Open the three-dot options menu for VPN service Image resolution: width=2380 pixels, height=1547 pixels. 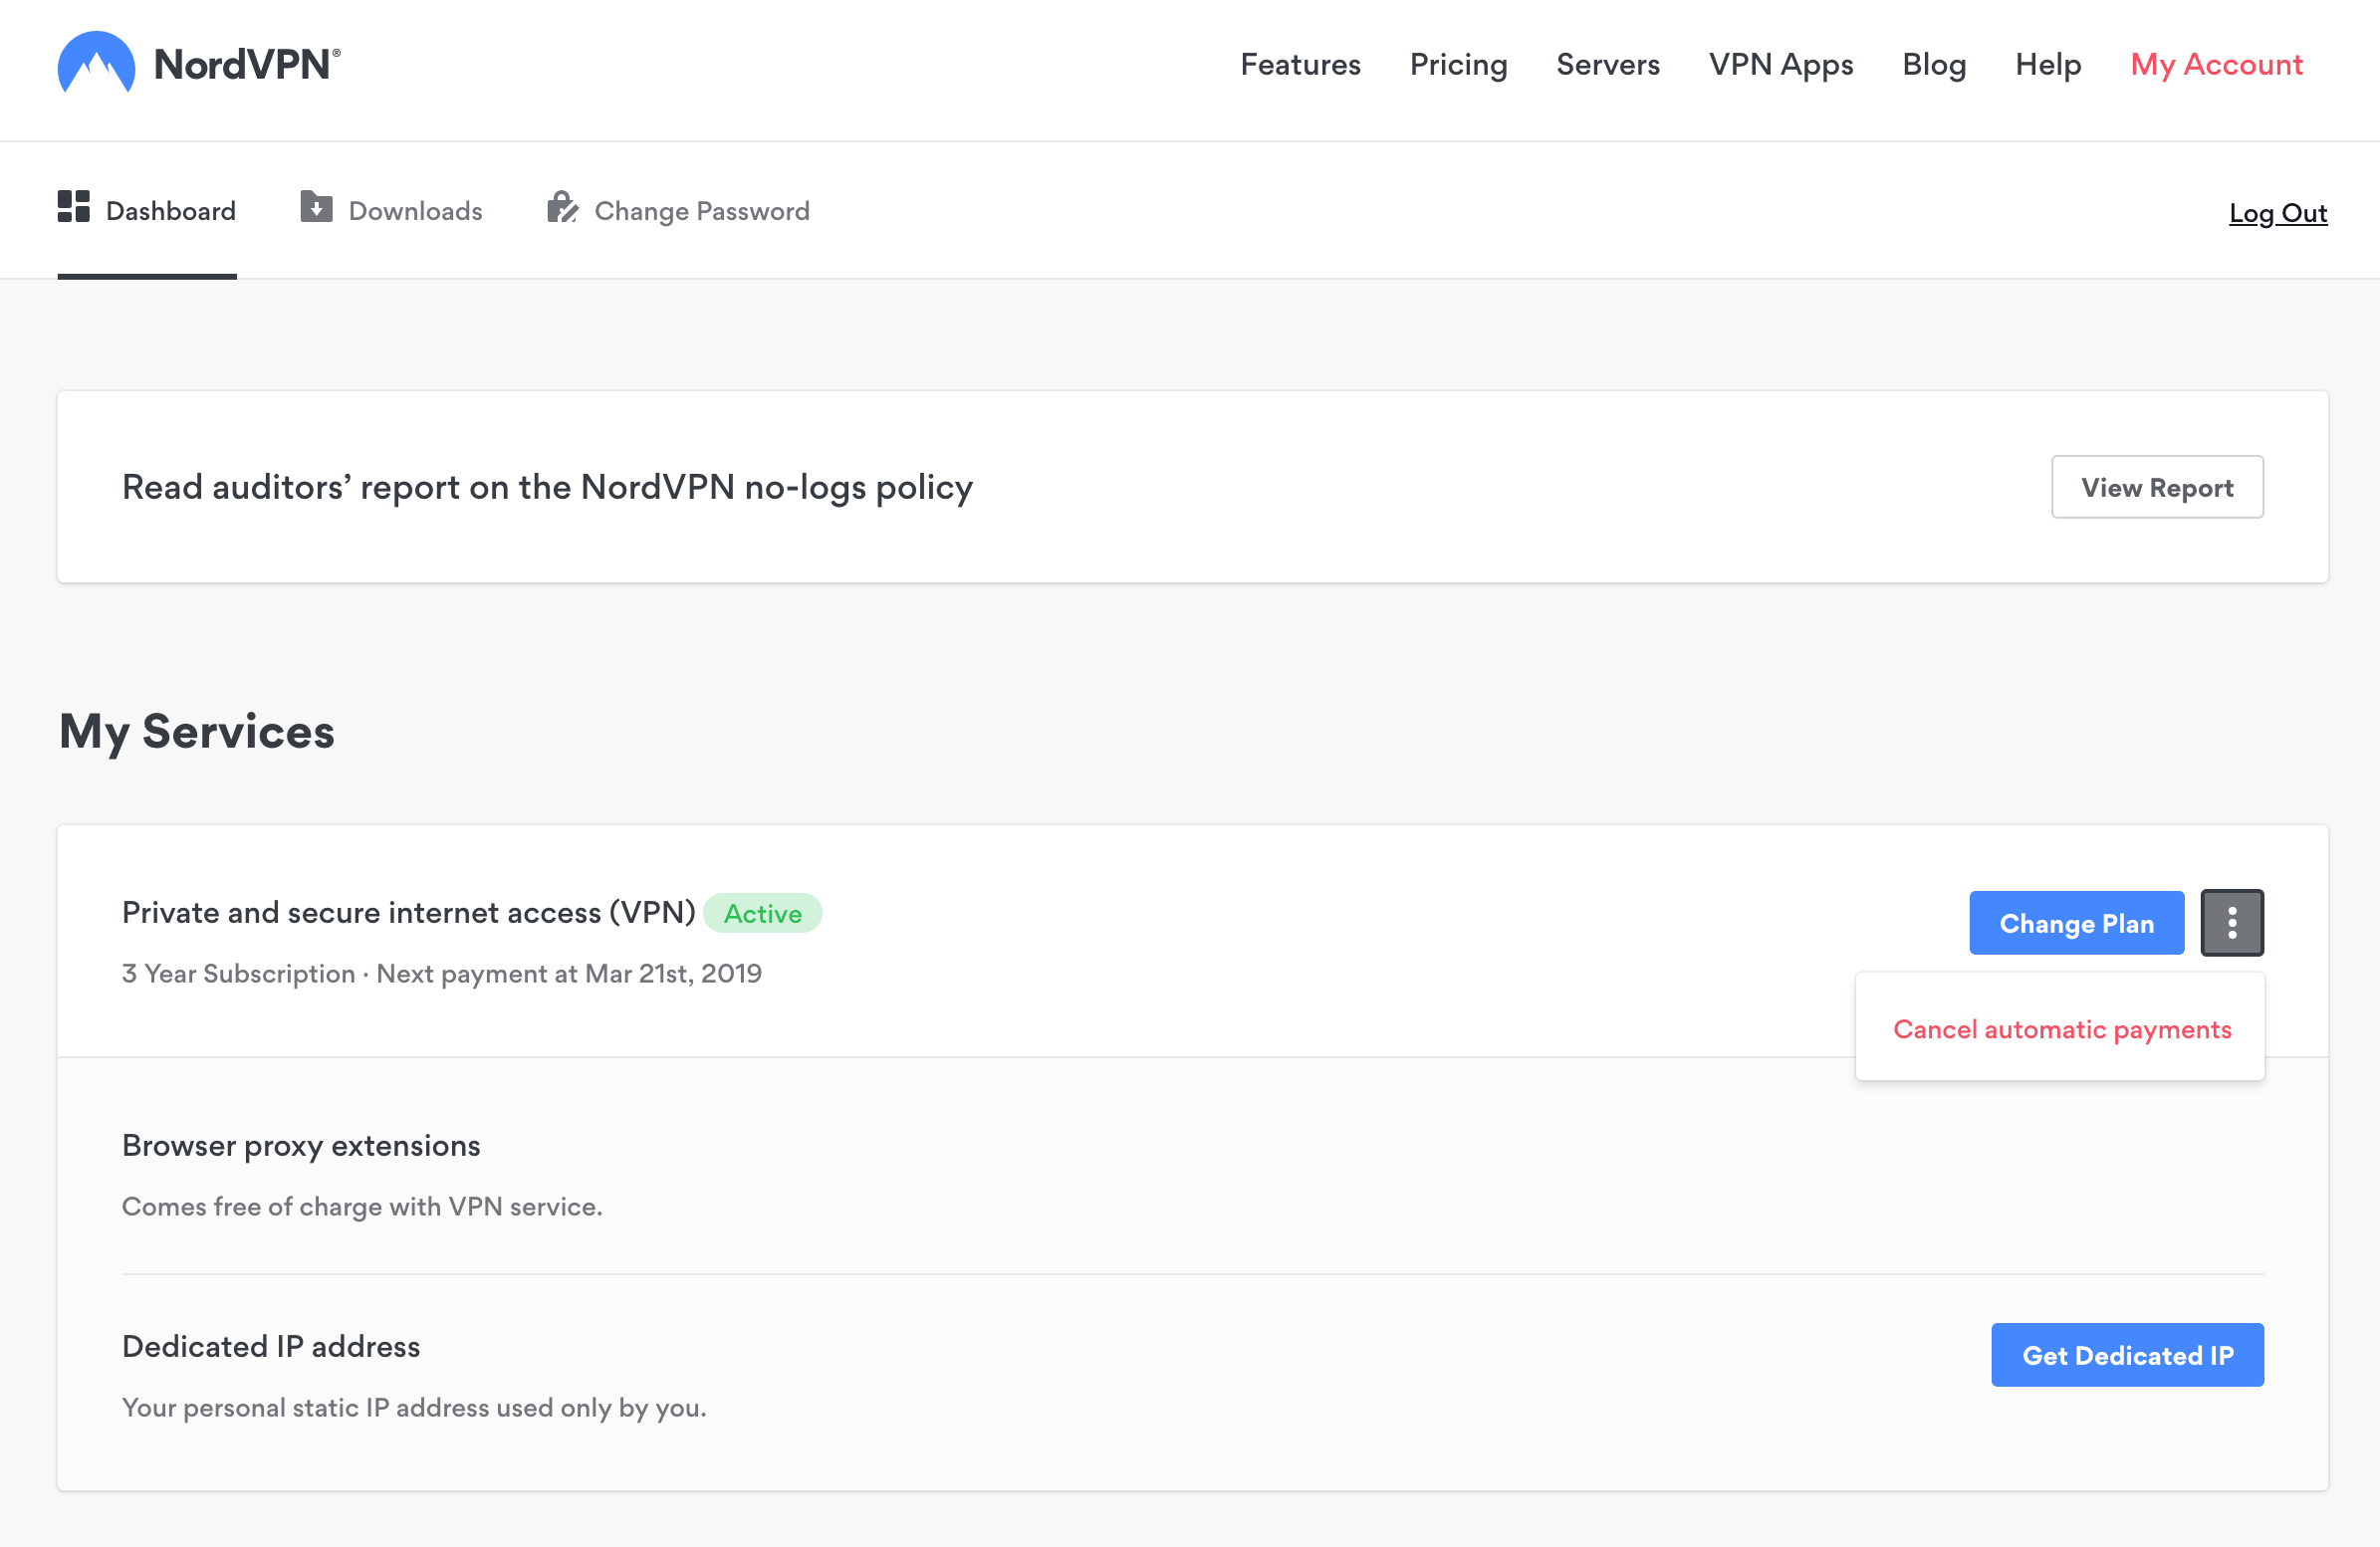(x=2232, y=922)
